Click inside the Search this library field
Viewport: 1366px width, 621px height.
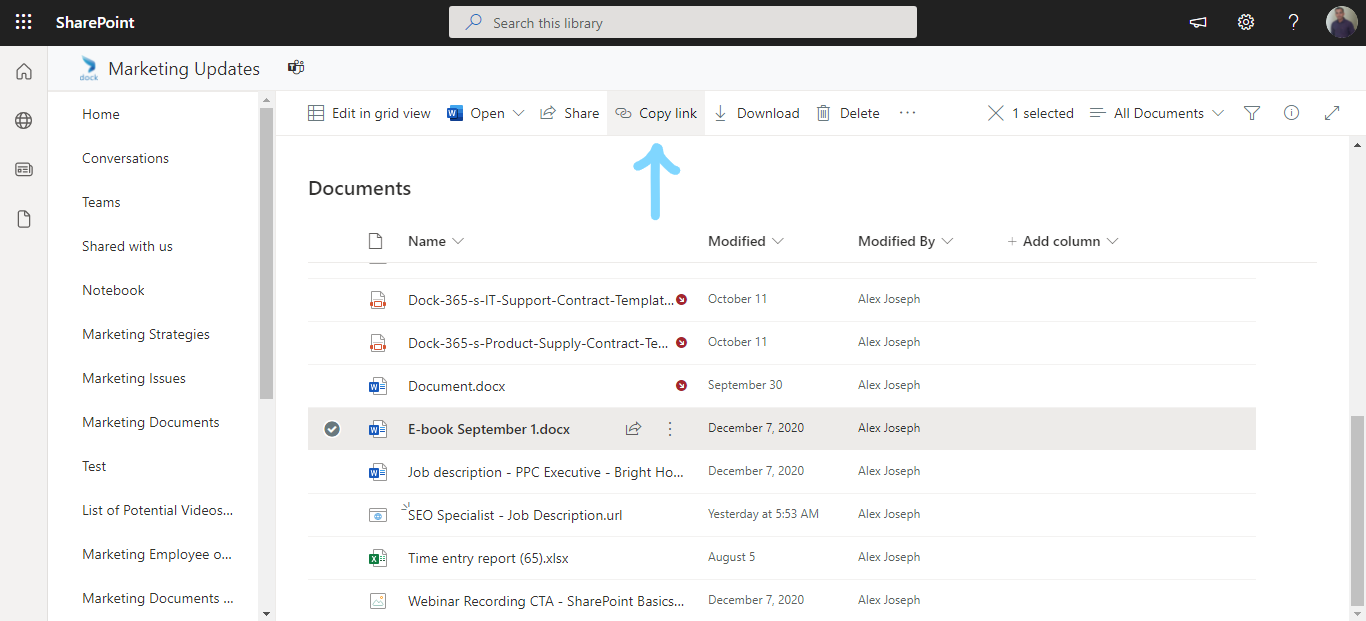(x=683, y=21)
